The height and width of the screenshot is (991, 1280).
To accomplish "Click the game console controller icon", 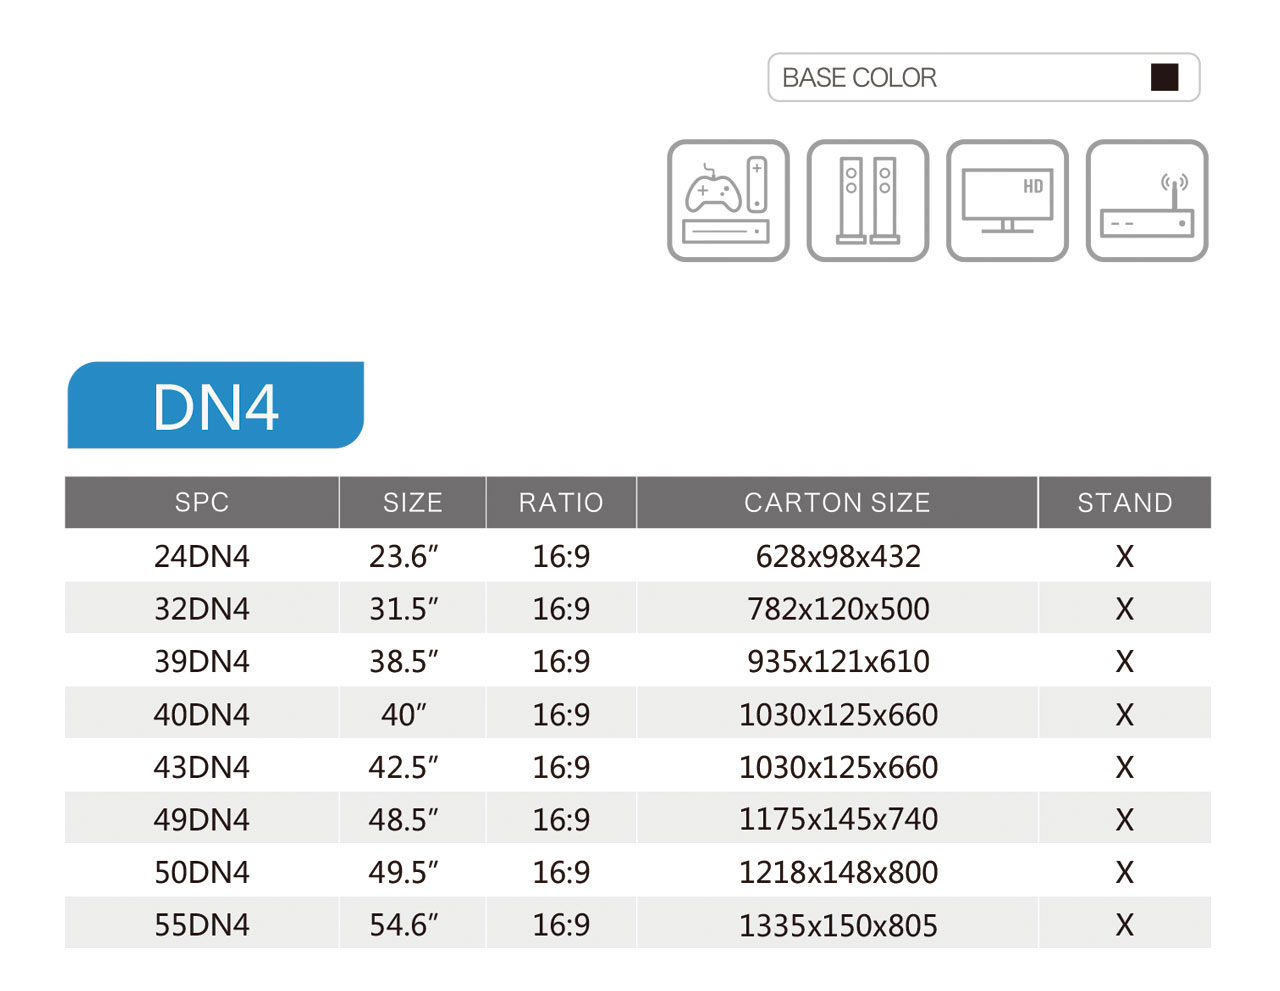I will point(728,201).
